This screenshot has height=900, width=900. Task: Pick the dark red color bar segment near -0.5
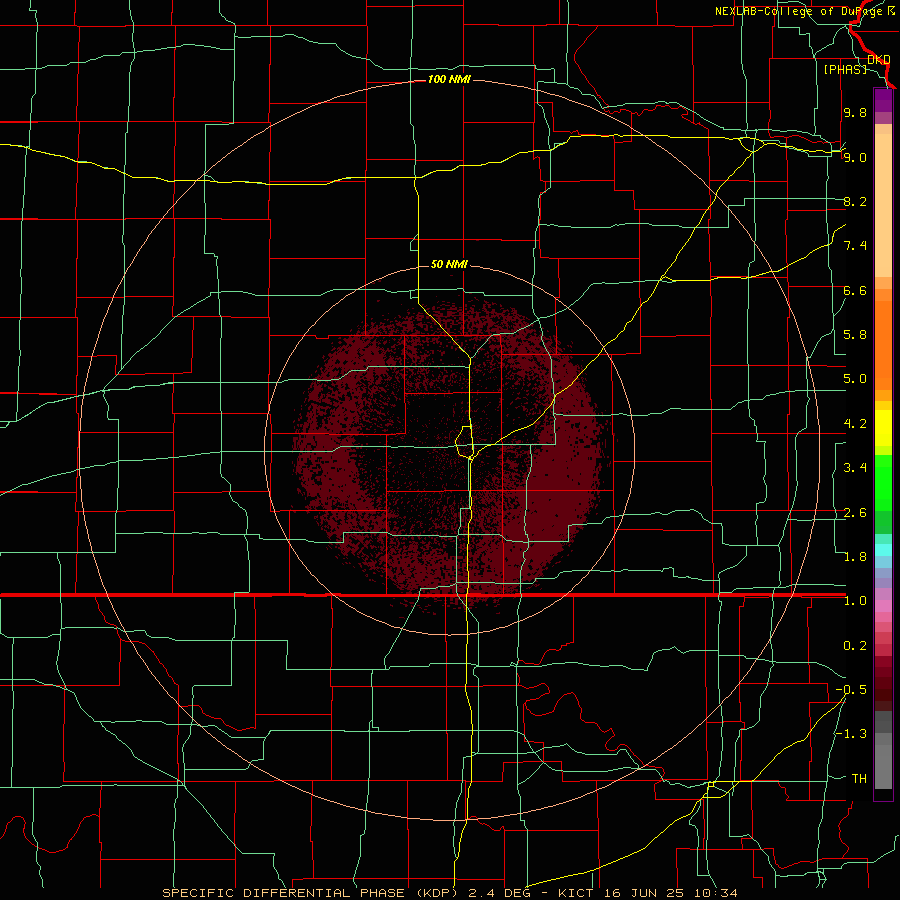click(883, 695)
